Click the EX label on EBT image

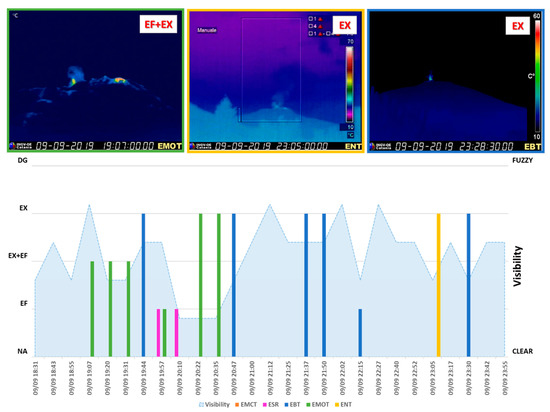click(517, 26)
